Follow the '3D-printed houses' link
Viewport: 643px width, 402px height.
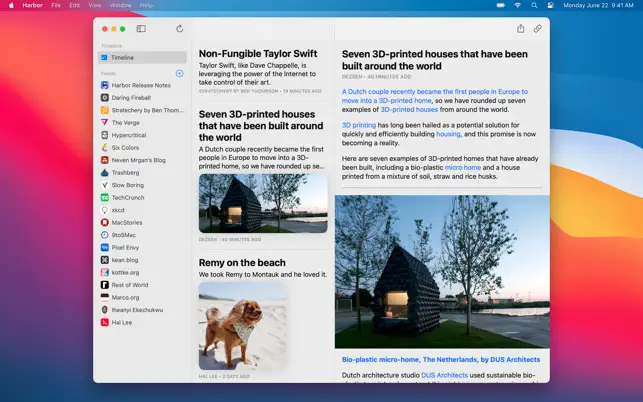[409, 110]
